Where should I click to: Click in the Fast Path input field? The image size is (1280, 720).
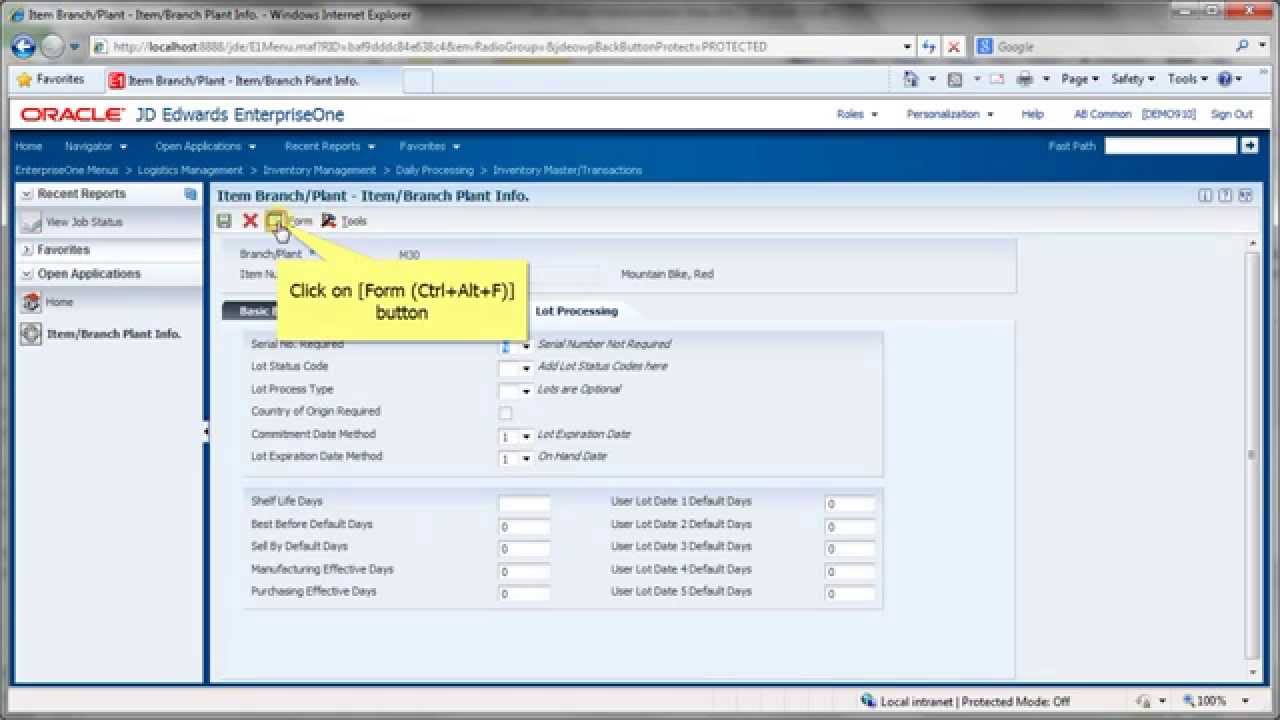[x=1170, y=146]
